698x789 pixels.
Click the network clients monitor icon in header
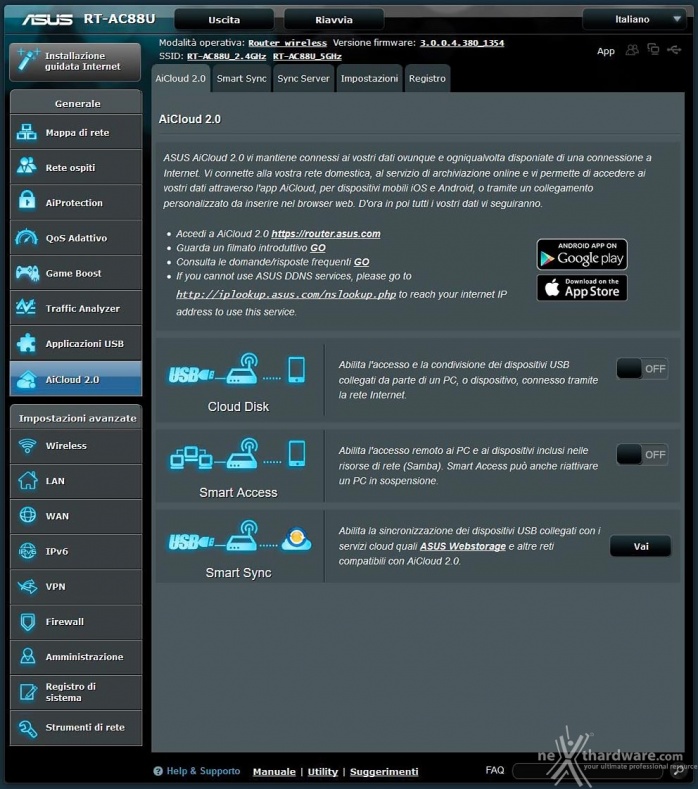[653, 49]
